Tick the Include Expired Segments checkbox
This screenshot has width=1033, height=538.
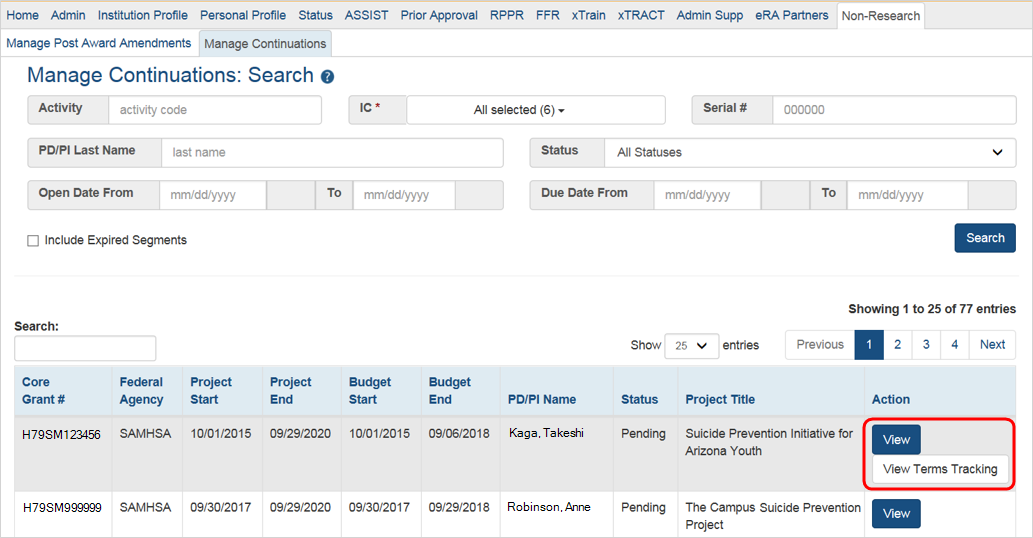33,241
